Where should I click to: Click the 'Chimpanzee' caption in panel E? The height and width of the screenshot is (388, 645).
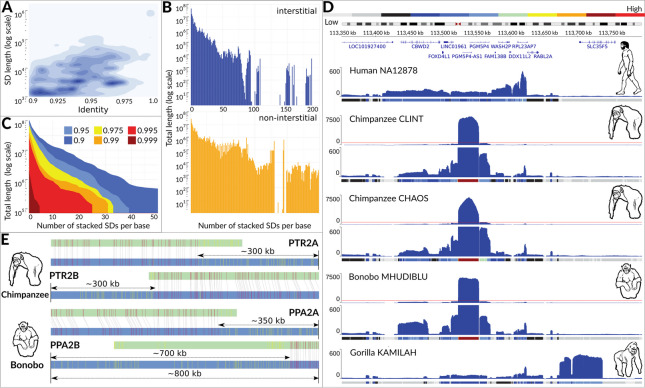click(25, 295)
